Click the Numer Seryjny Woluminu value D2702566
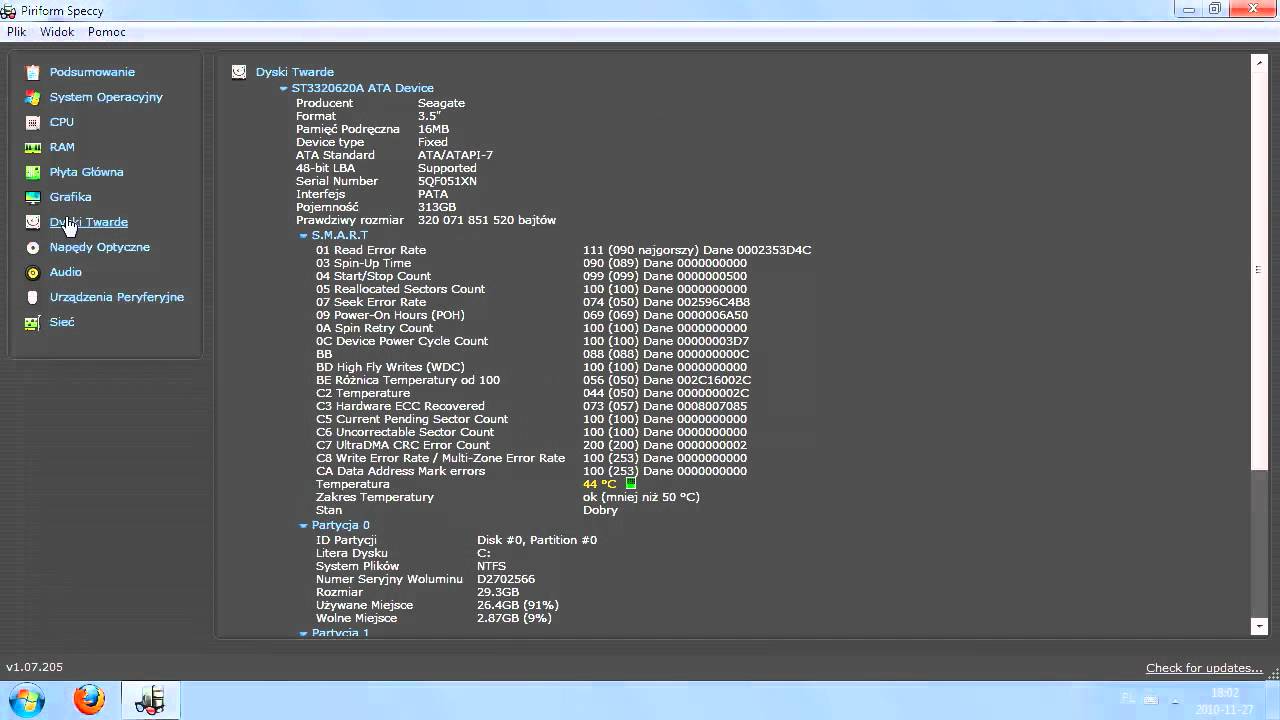 506,579
